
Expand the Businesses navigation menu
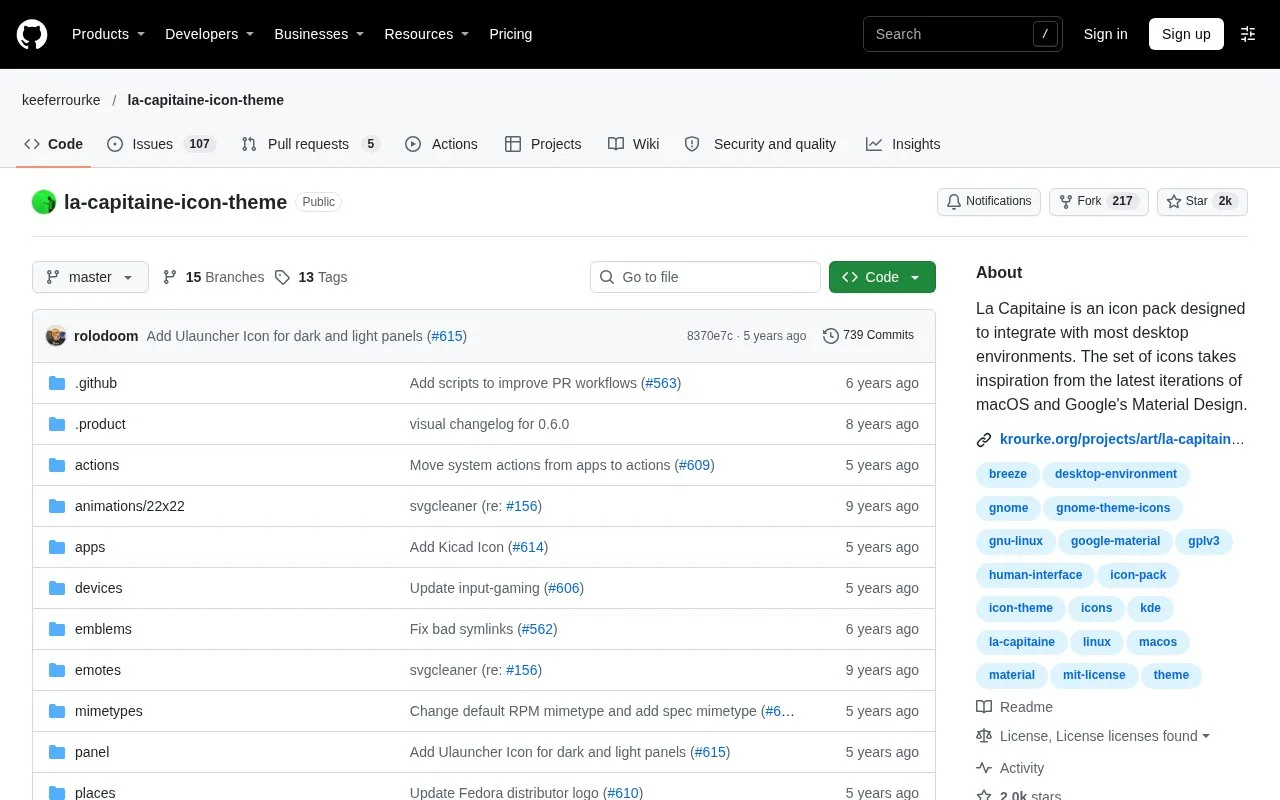[x=319, y=34]
